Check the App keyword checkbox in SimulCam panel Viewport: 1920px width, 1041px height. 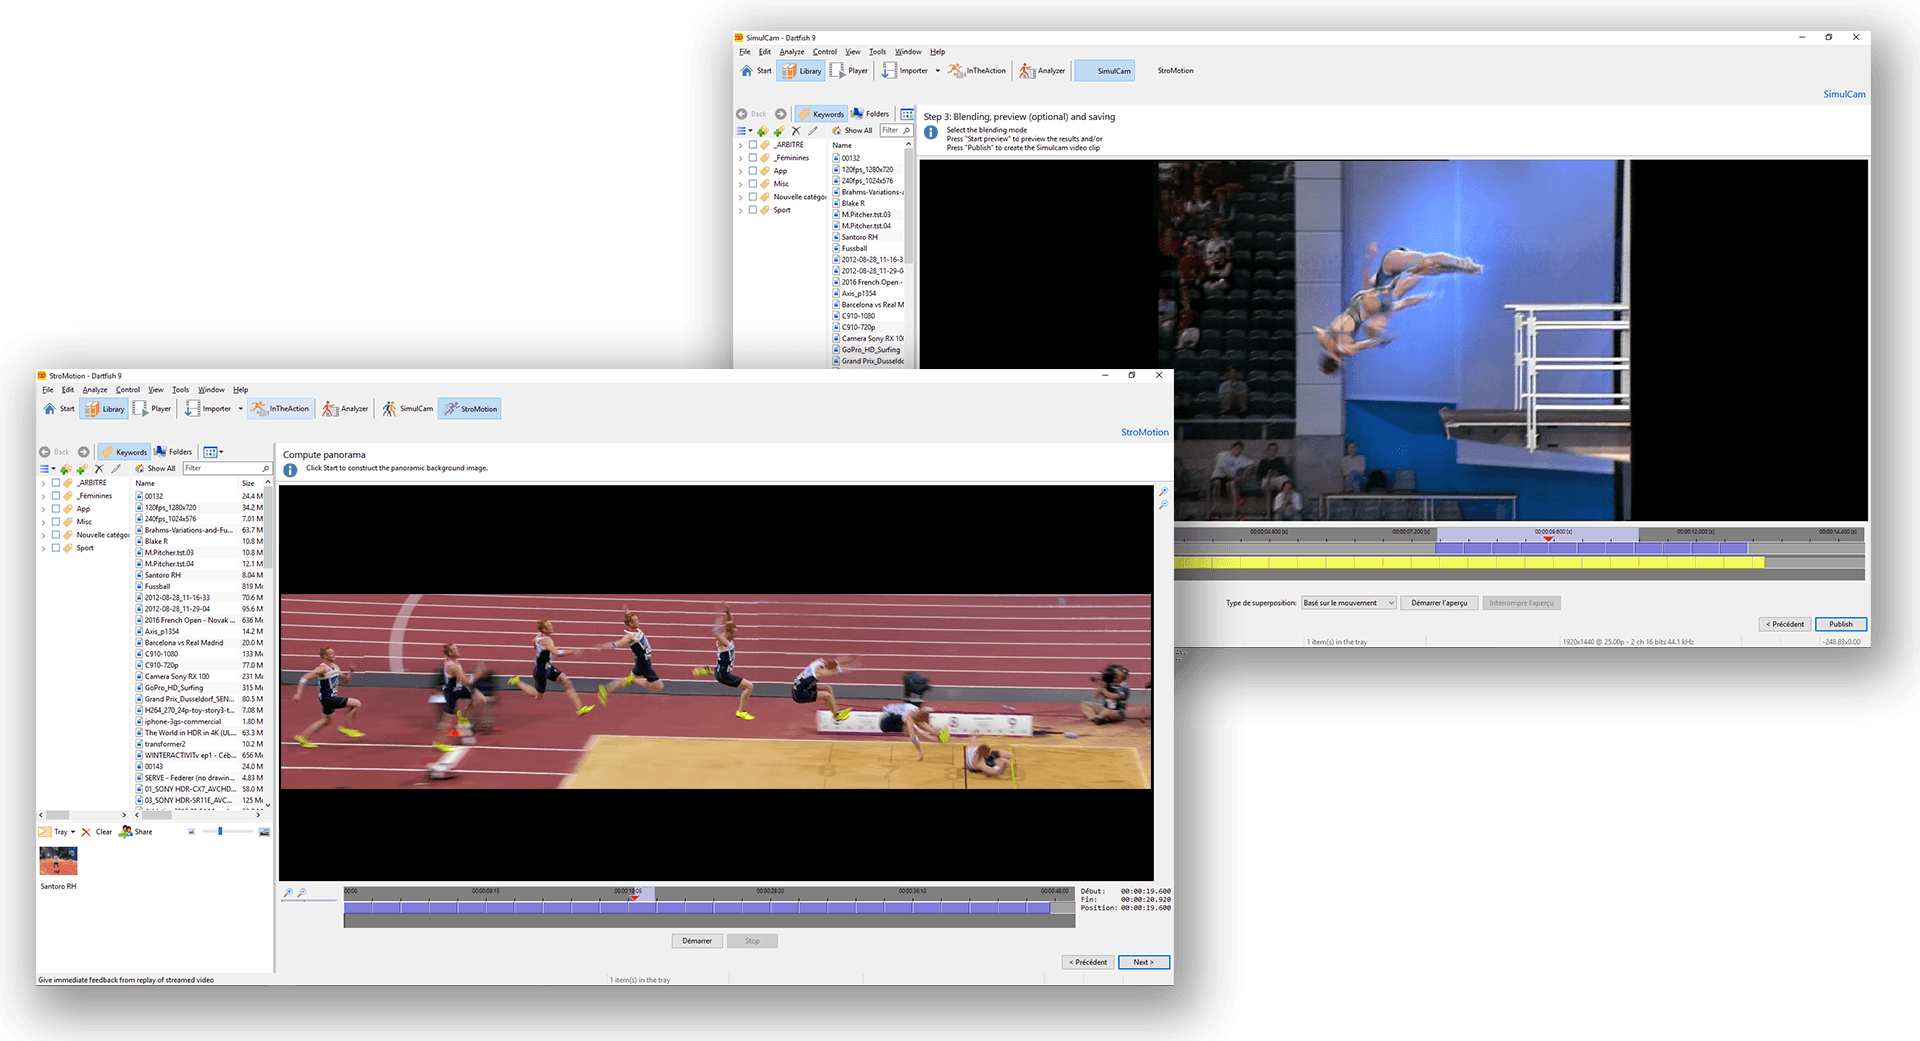tap(753, 170)
